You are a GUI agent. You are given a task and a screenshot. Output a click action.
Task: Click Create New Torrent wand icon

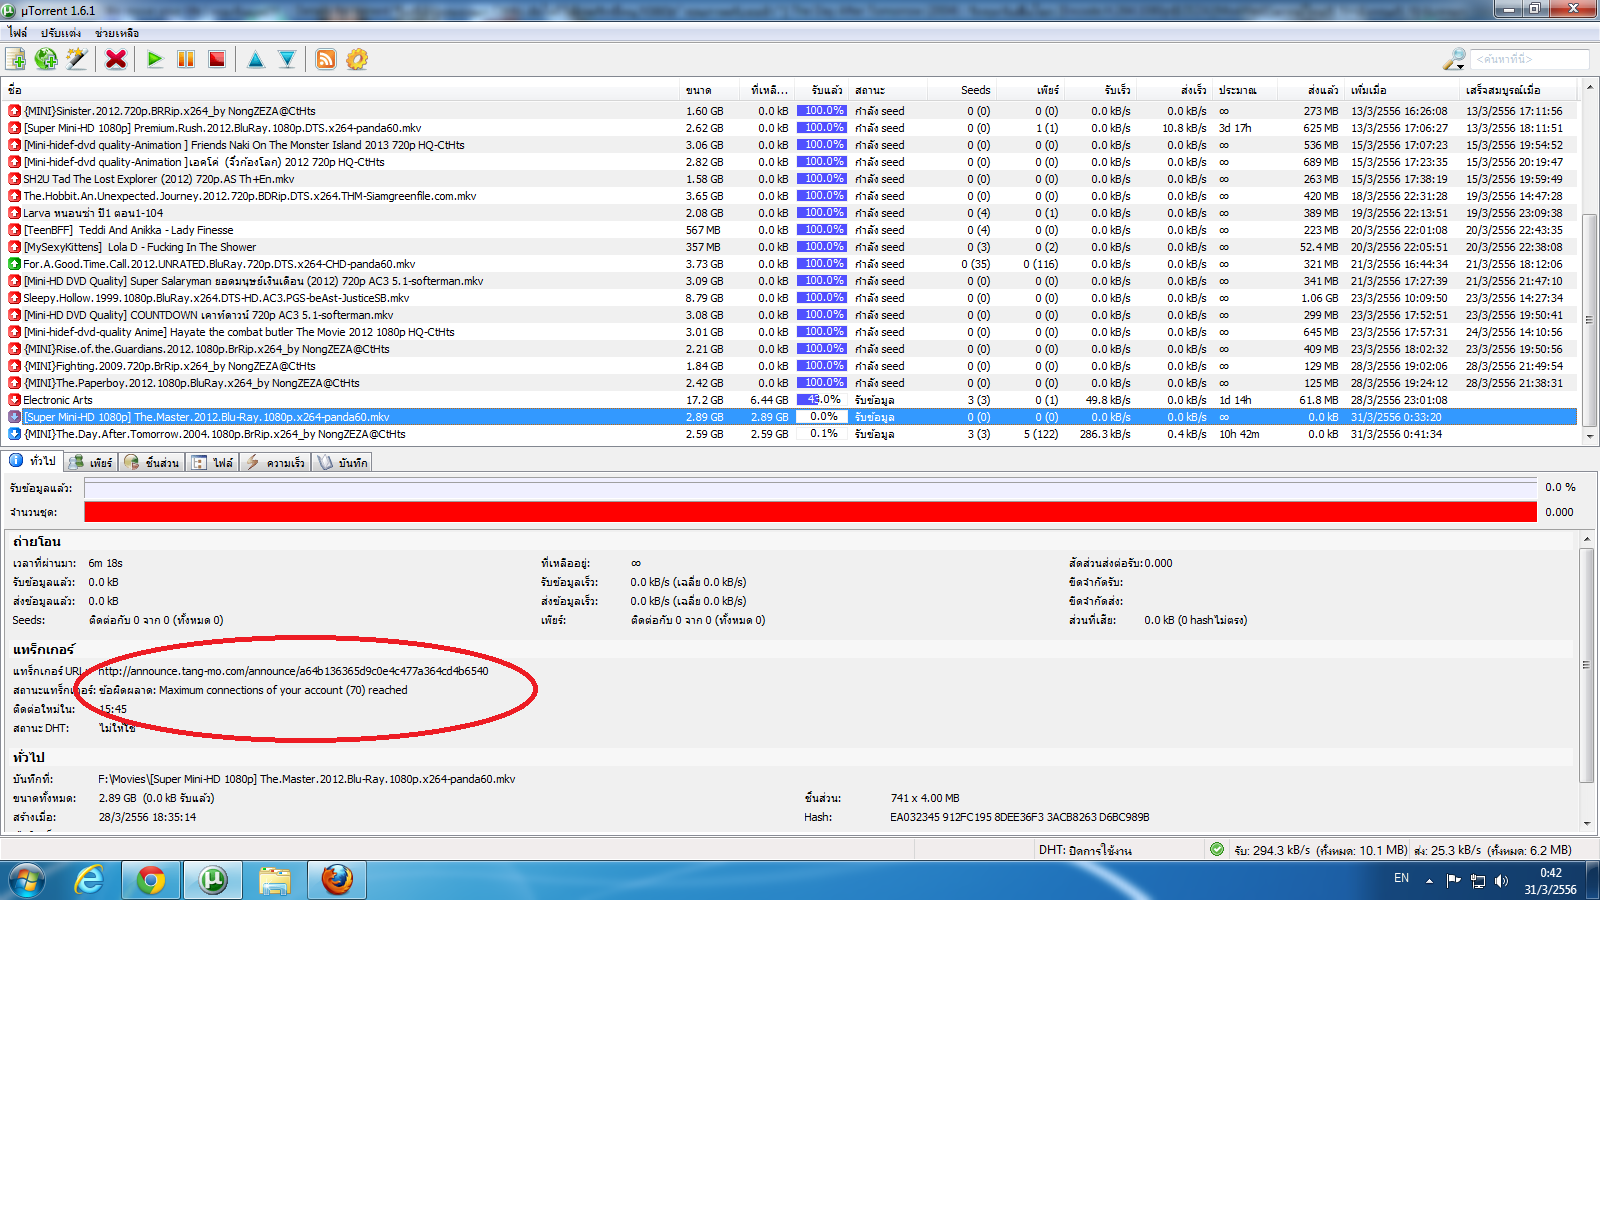pos(77,59)
